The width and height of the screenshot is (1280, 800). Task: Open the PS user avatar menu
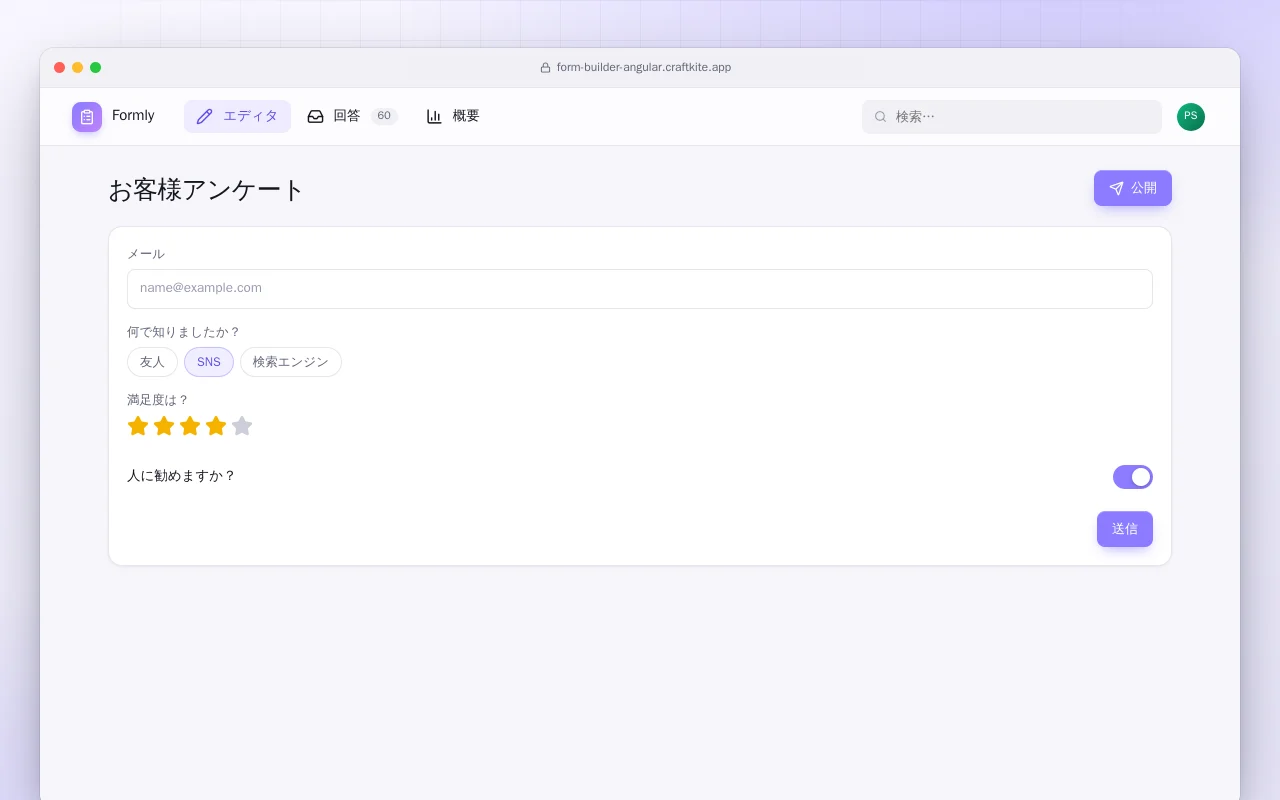[x=1191, y=117]
